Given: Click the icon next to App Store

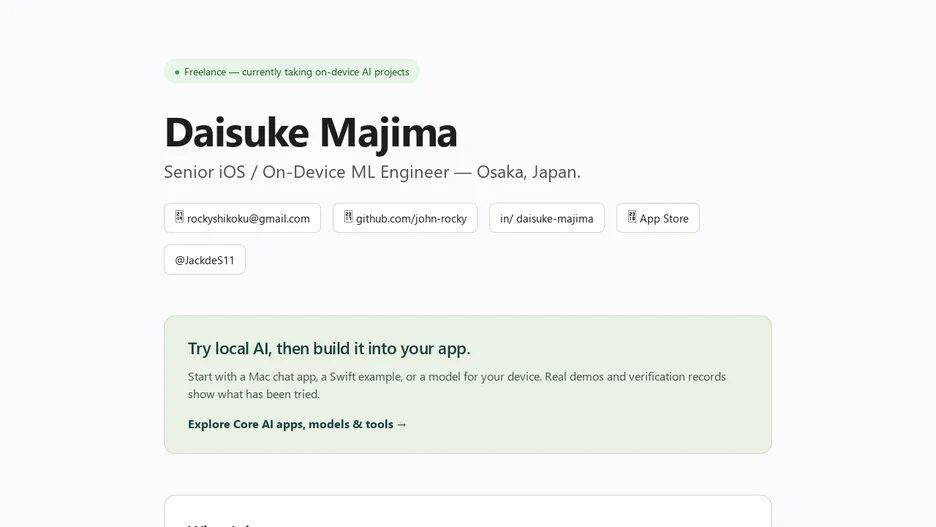Looking at the screenshot, I should click(632, 217).
